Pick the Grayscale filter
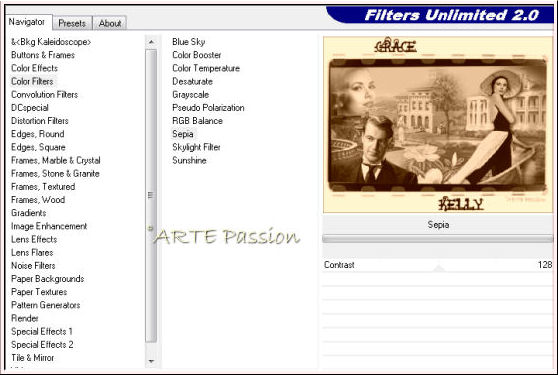 [x=190, y=95]
